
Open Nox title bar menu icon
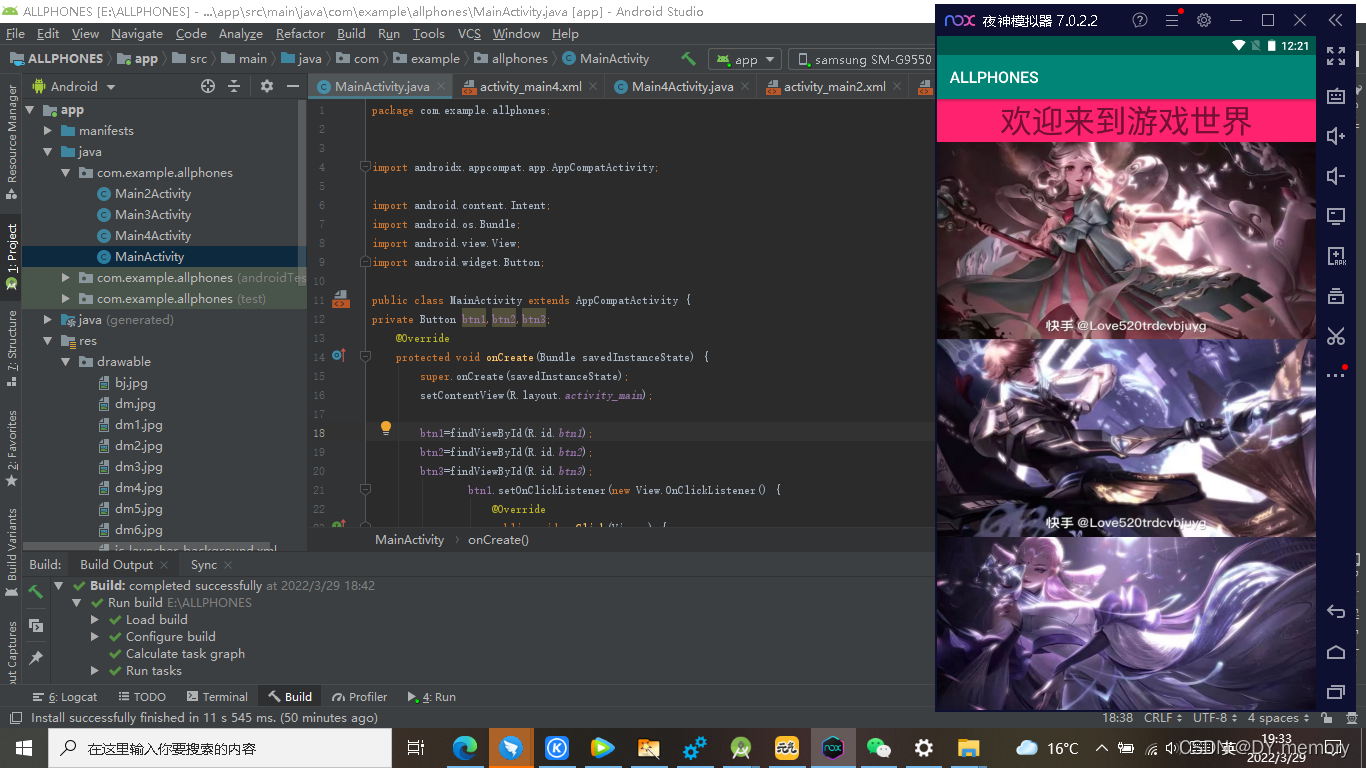pyautogui.click(x=1172, y=20)
